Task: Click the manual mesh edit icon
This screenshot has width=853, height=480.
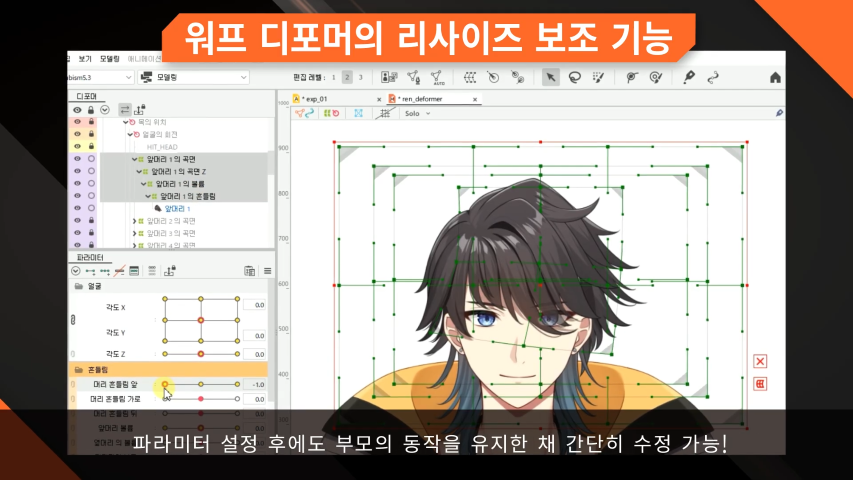Action: 413,77
